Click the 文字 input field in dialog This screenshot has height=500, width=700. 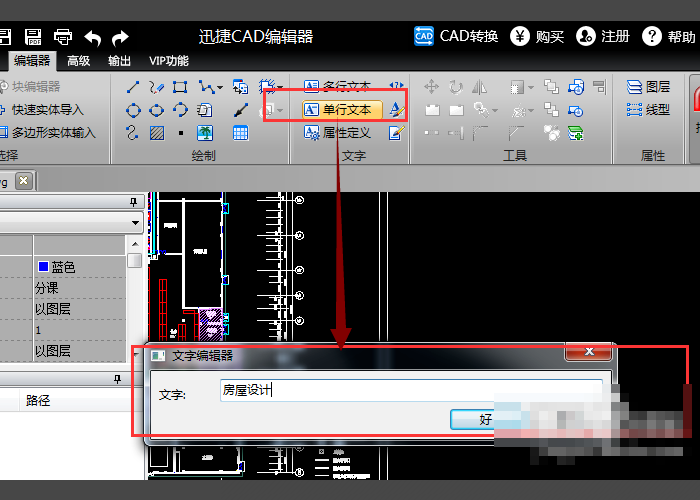410,391
